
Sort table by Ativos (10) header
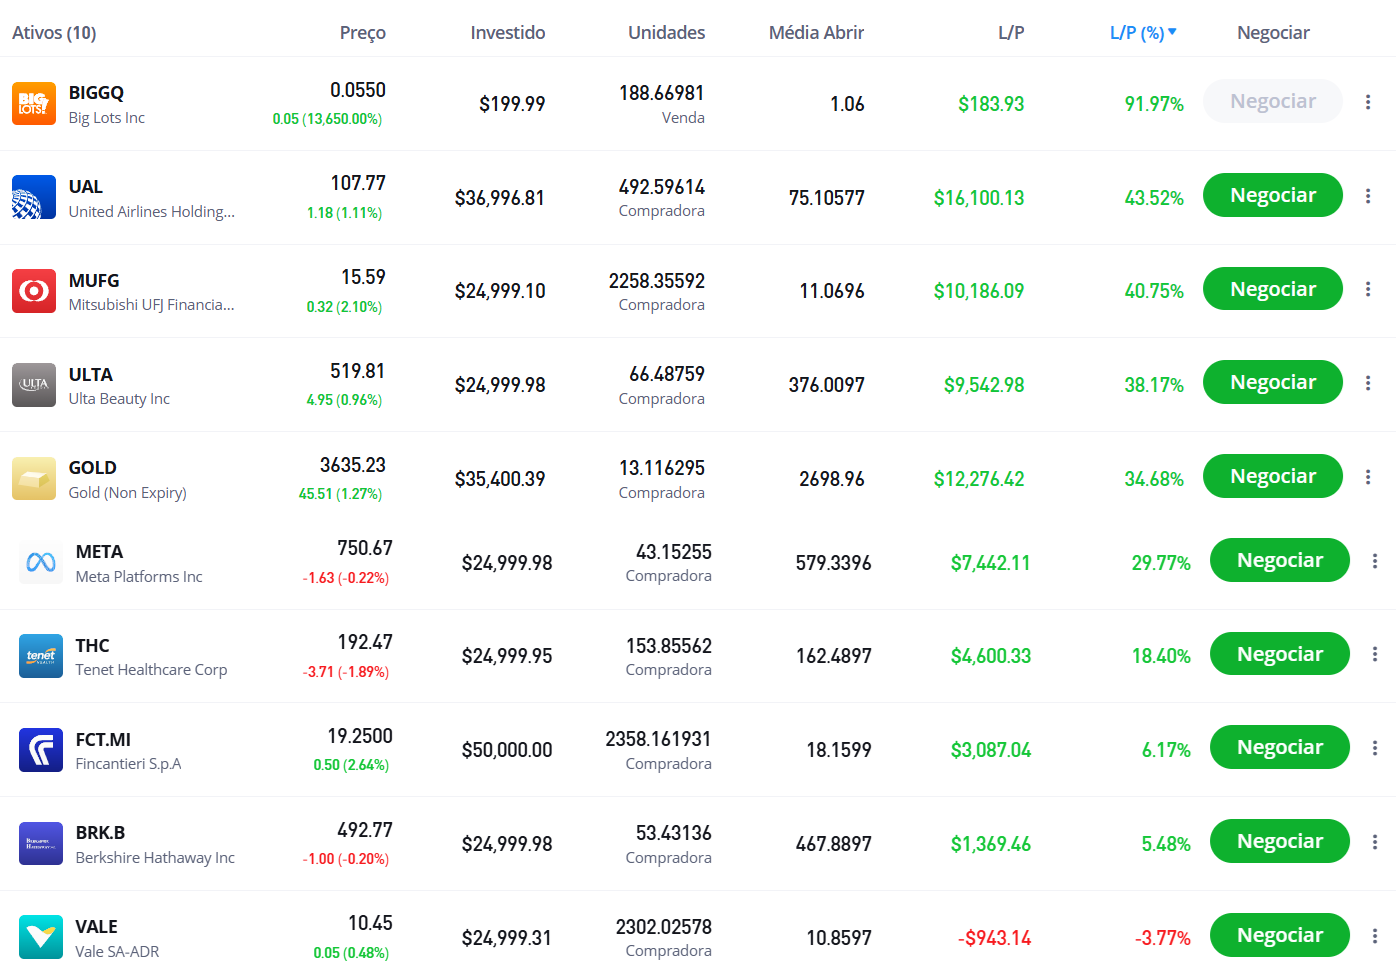[54, 33]
